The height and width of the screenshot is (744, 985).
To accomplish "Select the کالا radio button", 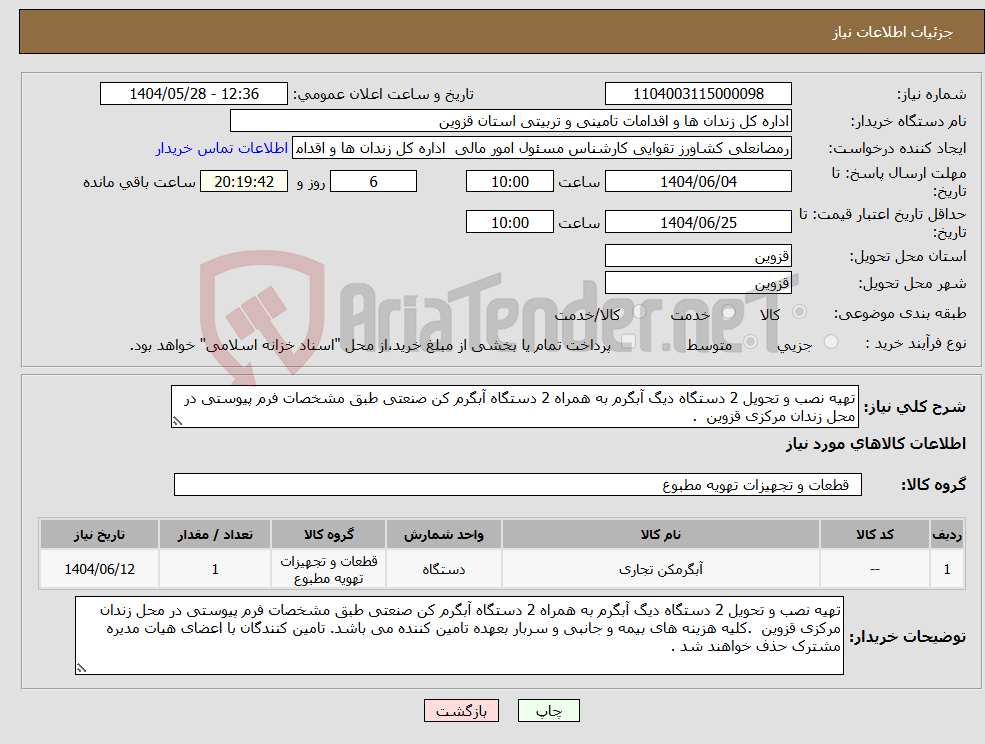I will [800, 312].
